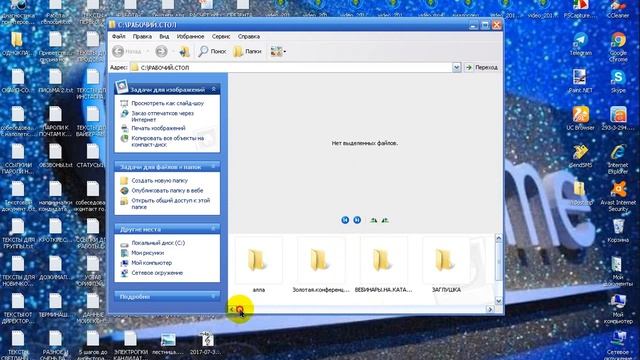Click the horizontal scrollbar left arrow

[232, 309]
